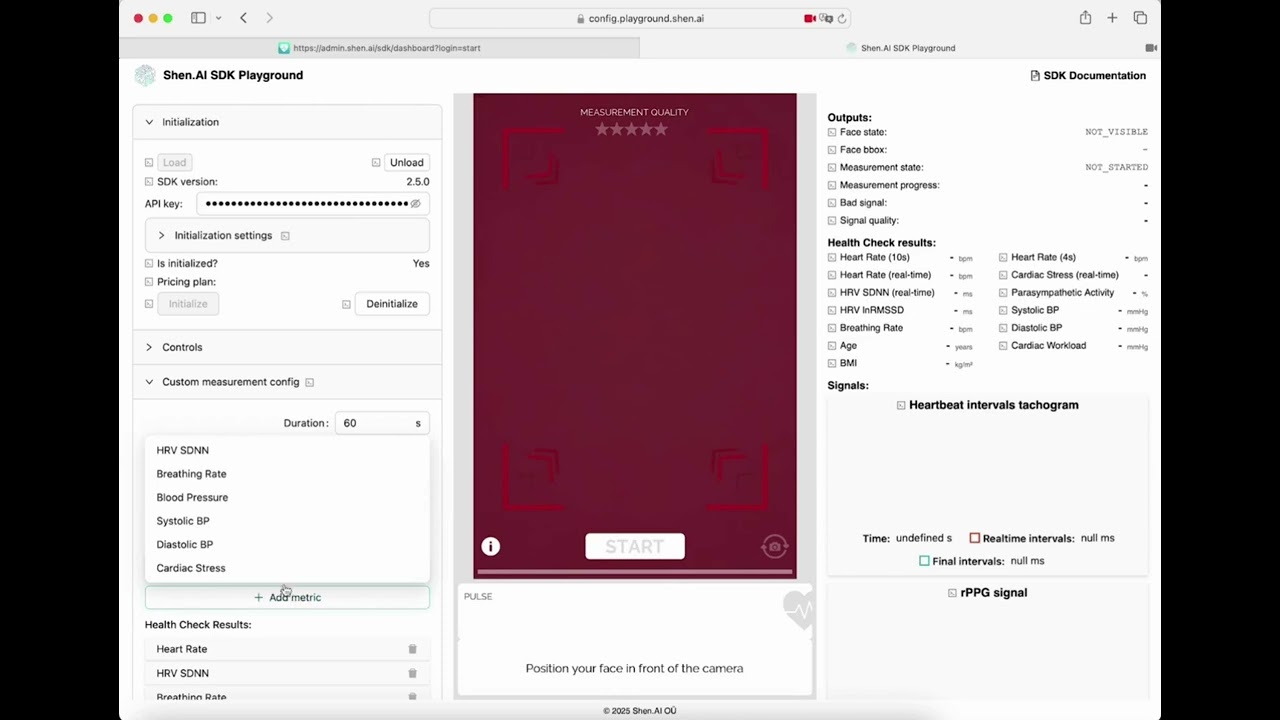Click START measurement button
The height and width of the screenshot is (720, 1280).
click(635, 546)
